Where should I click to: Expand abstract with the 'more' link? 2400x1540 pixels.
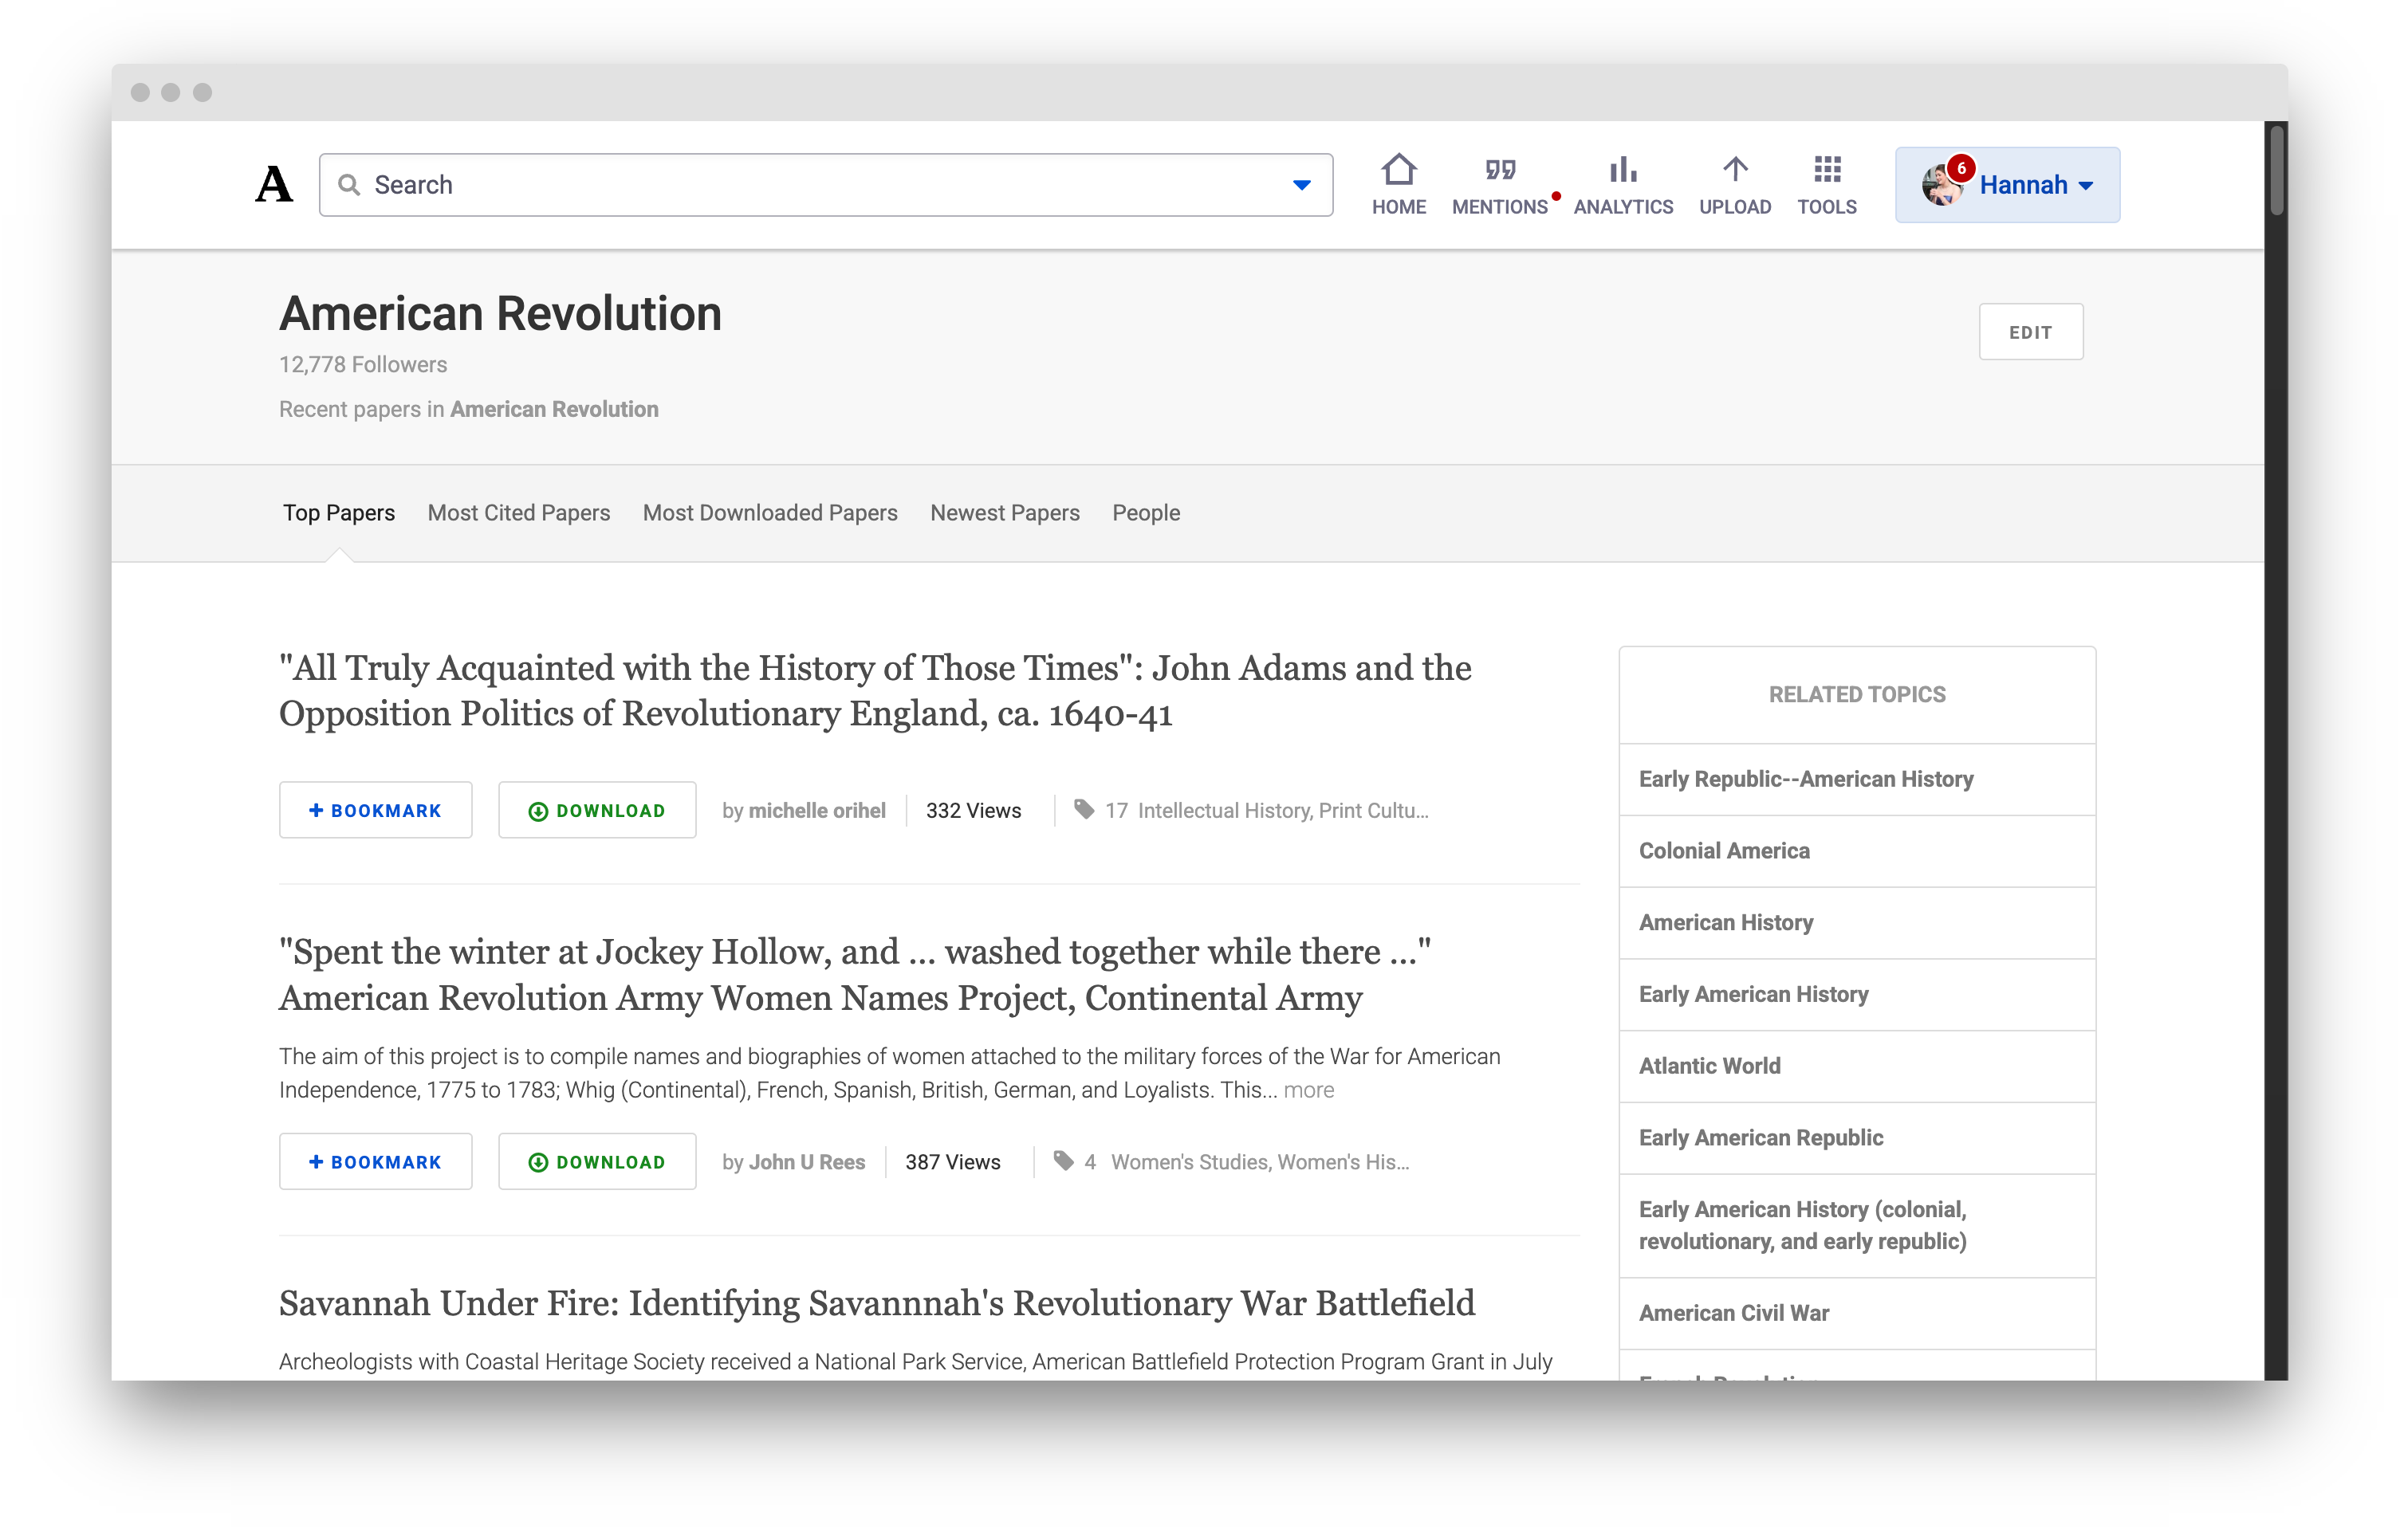[x=1309, y=1090]
